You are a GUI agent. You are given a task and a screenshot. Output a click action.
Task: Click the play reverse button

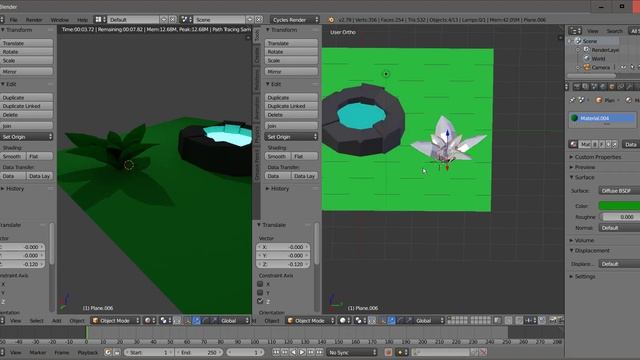coord(293,352)
